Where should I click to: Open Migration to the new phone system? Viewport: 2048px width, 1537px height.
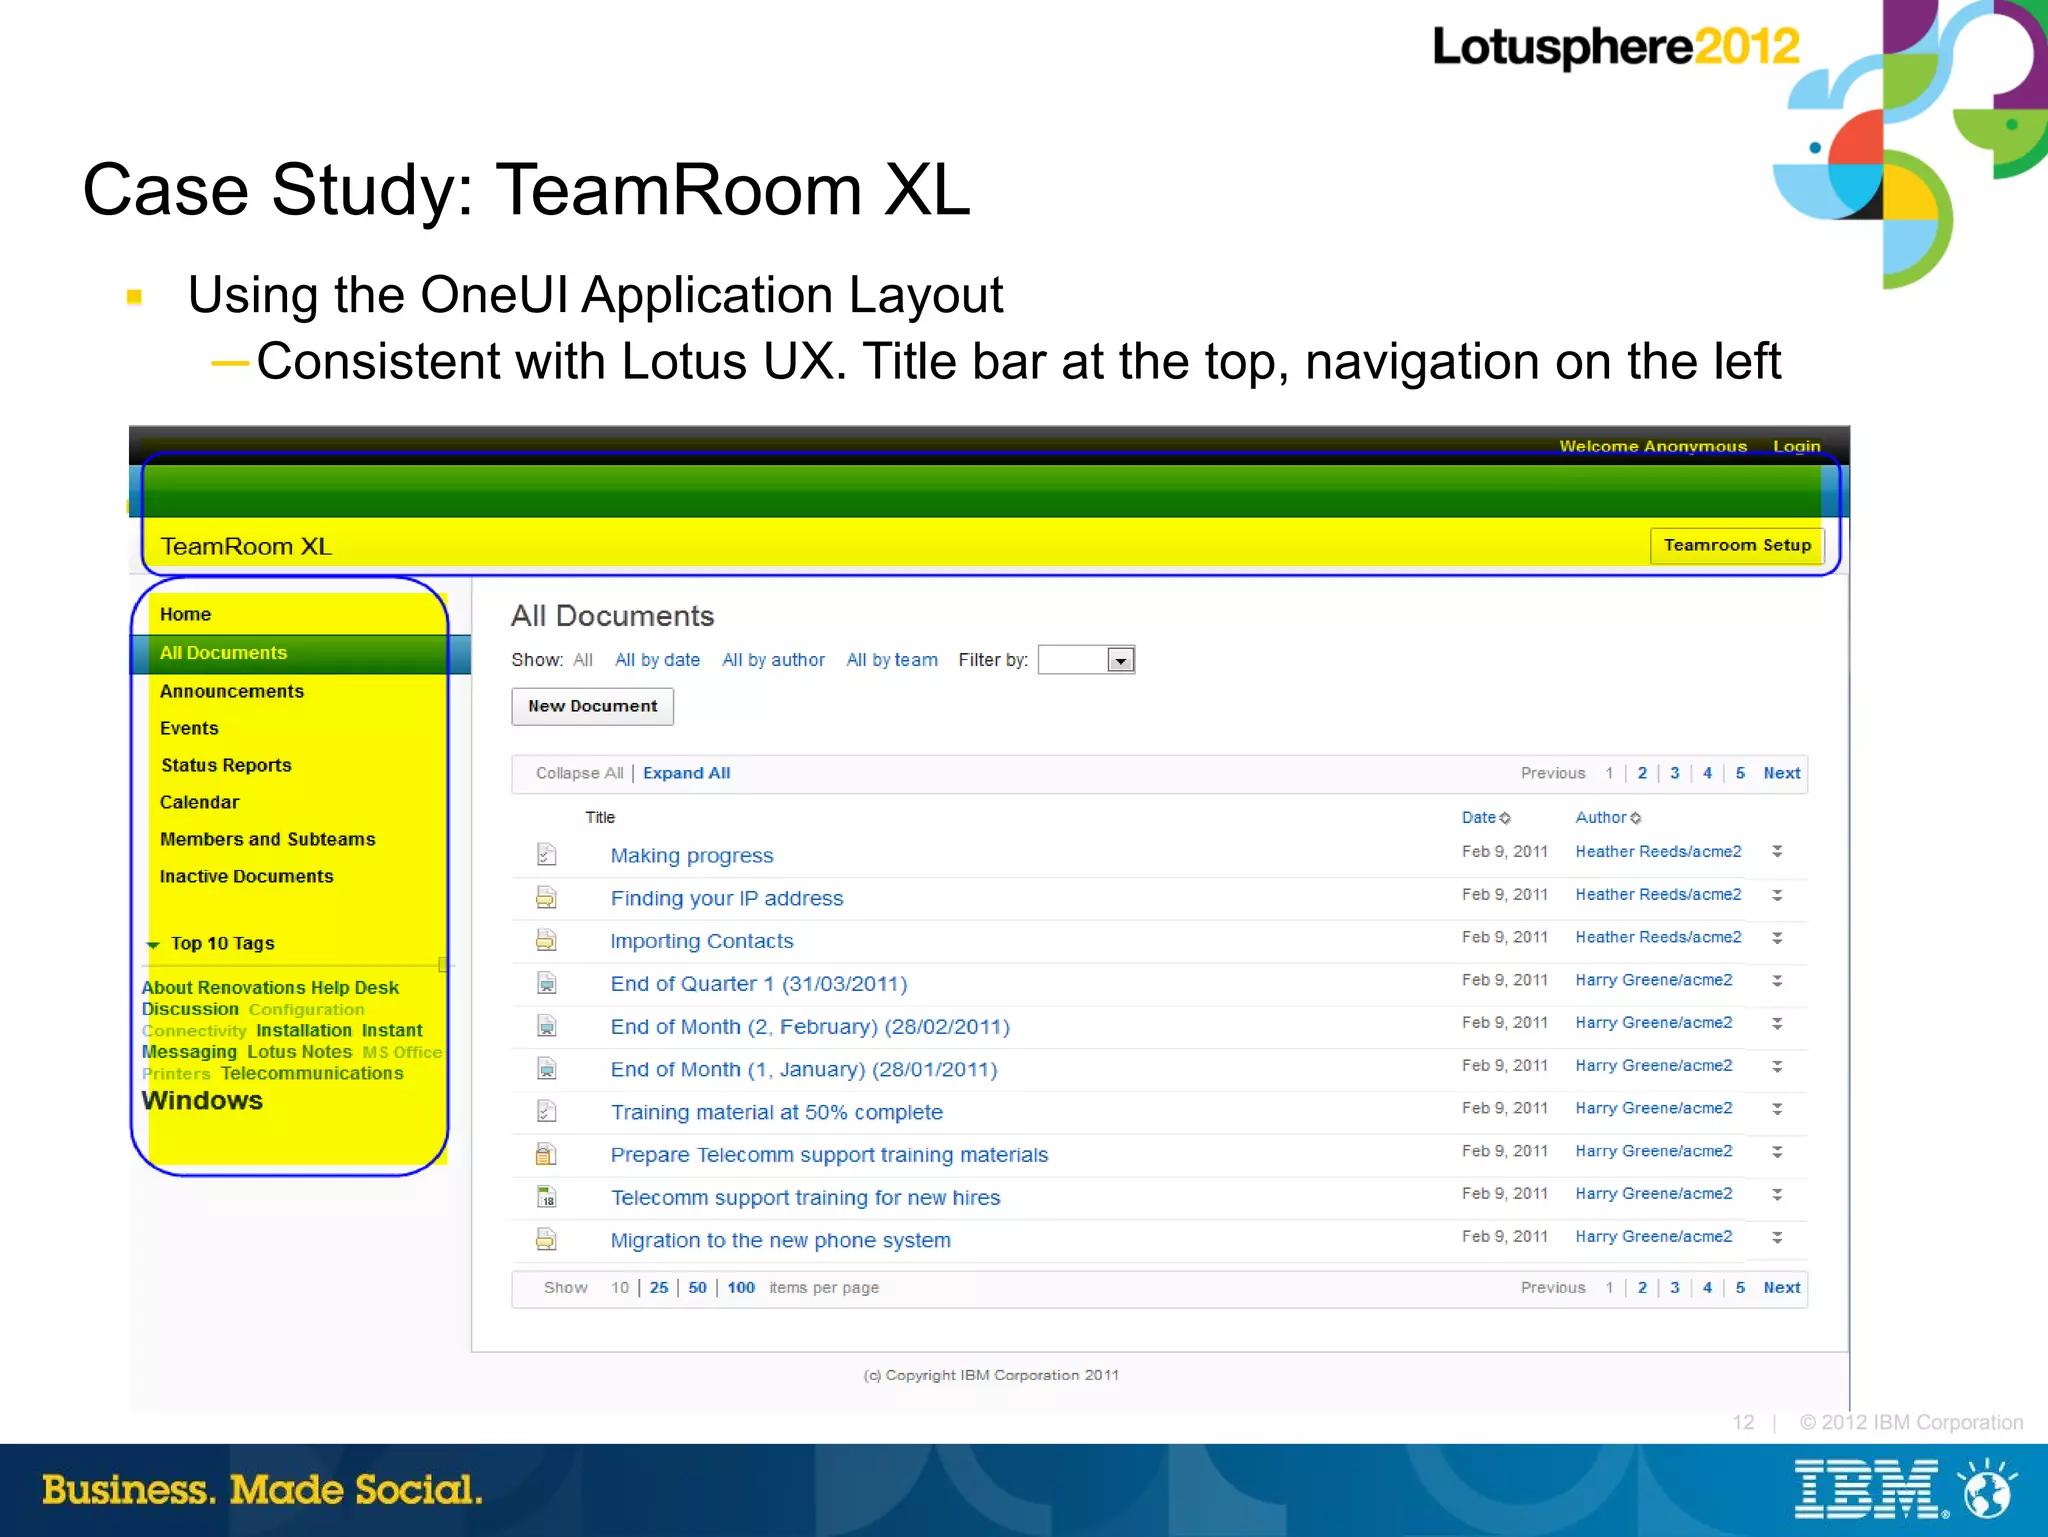pos(780,1241)
